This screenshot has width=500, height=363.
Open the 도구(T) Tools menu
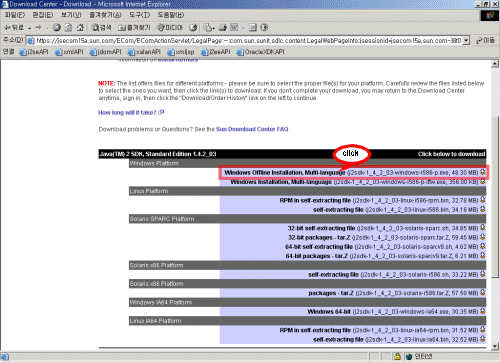139,15
